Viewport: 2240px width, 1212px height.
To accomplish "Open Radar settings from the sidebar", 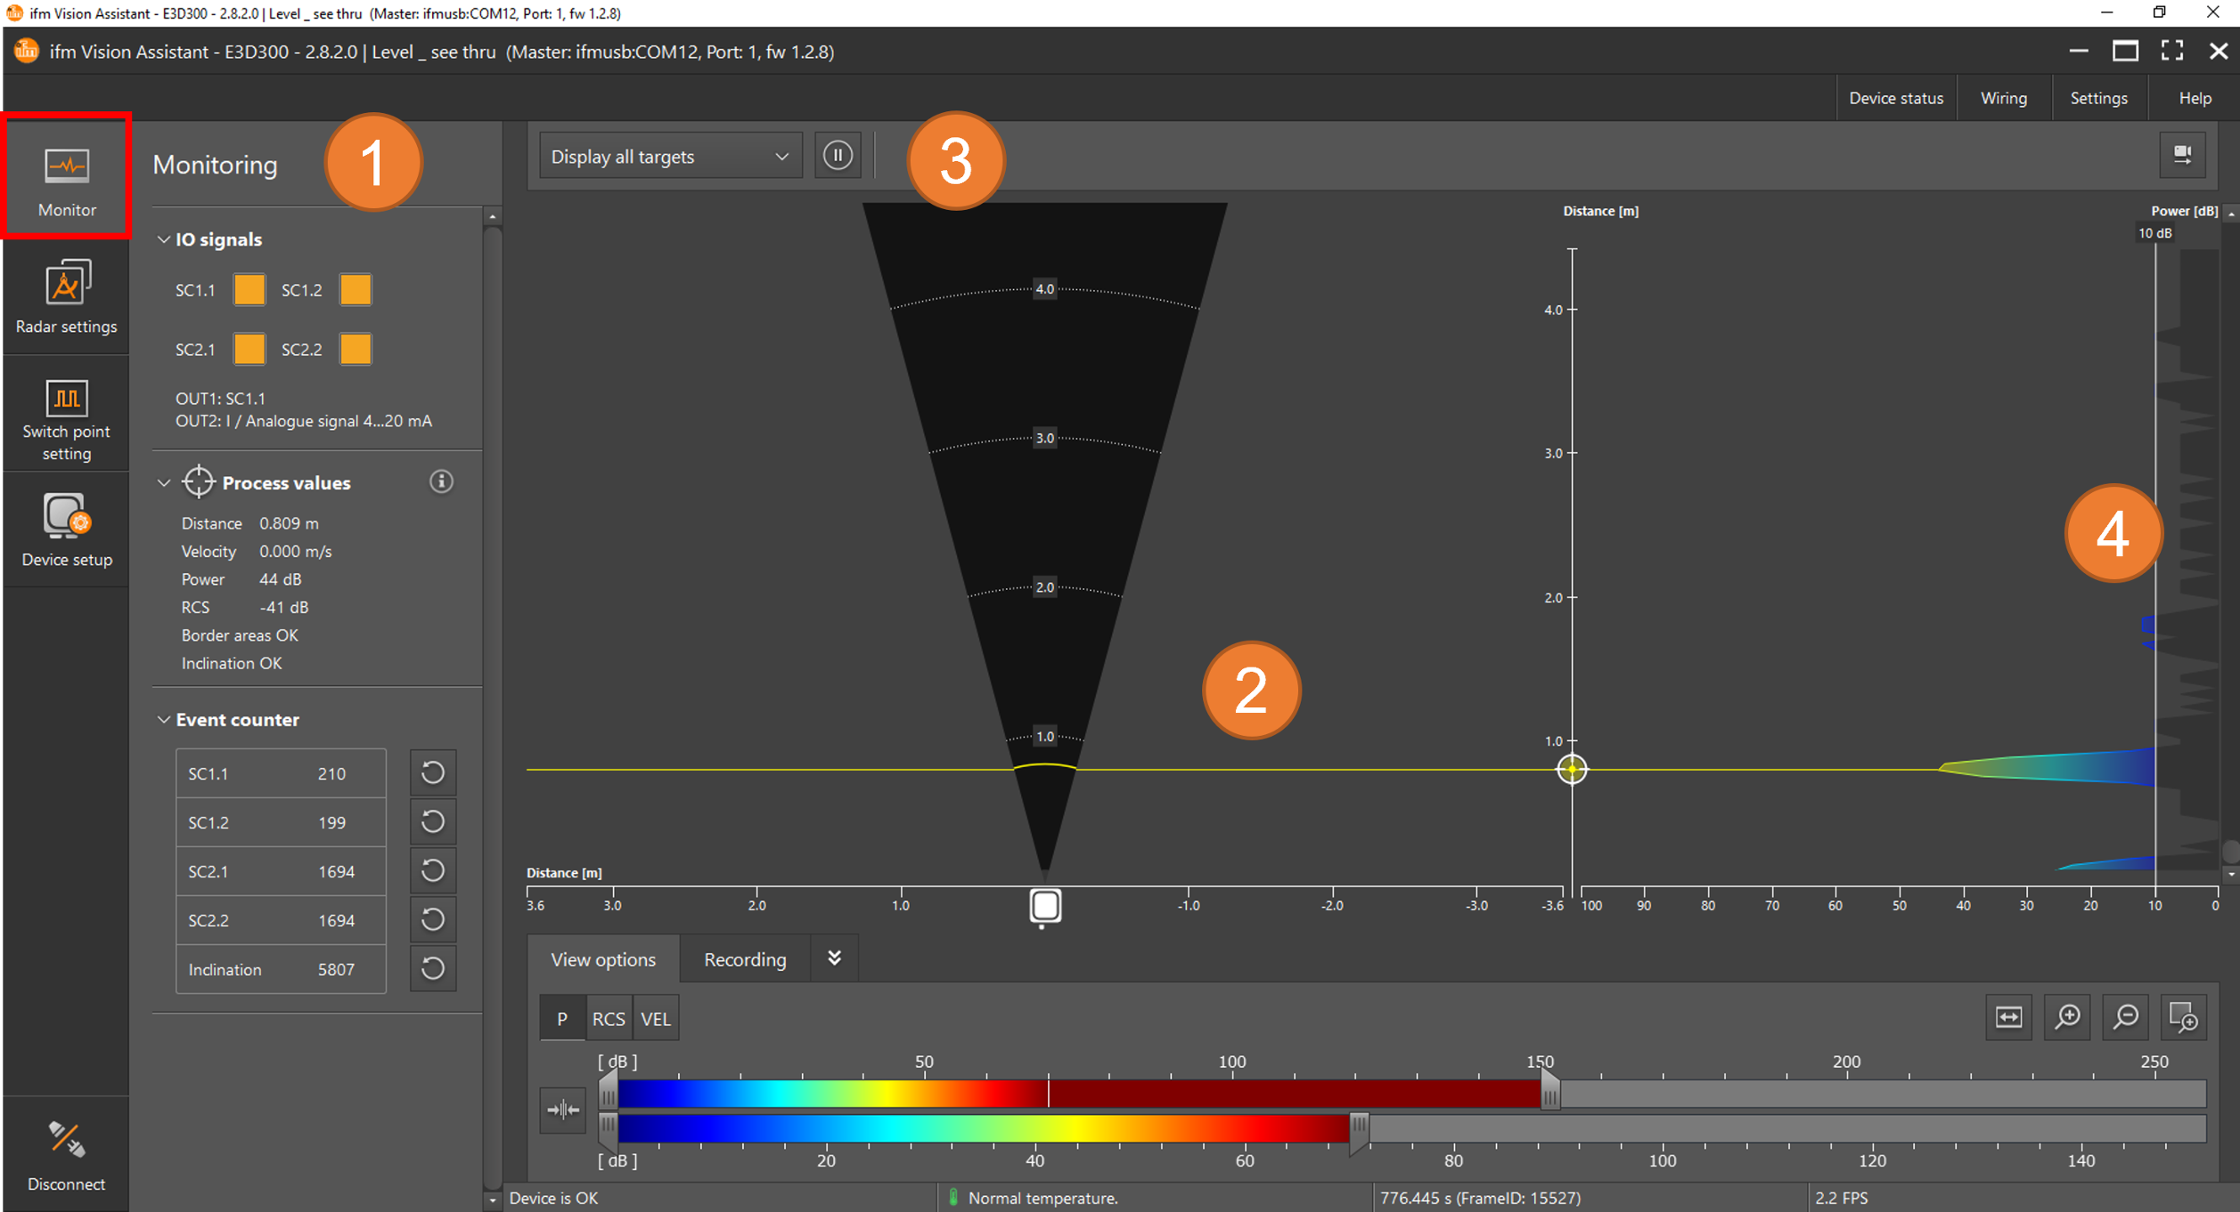I will [66, 297].
